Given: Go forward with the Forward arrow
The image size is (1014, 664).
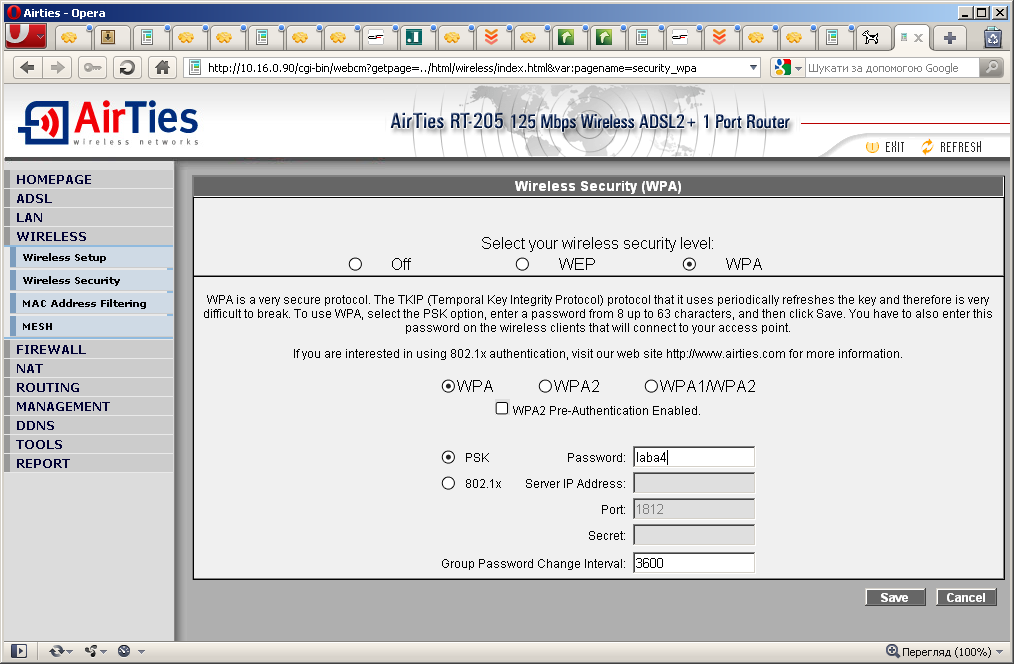Looking at the screenshot, I should (58, 67).
